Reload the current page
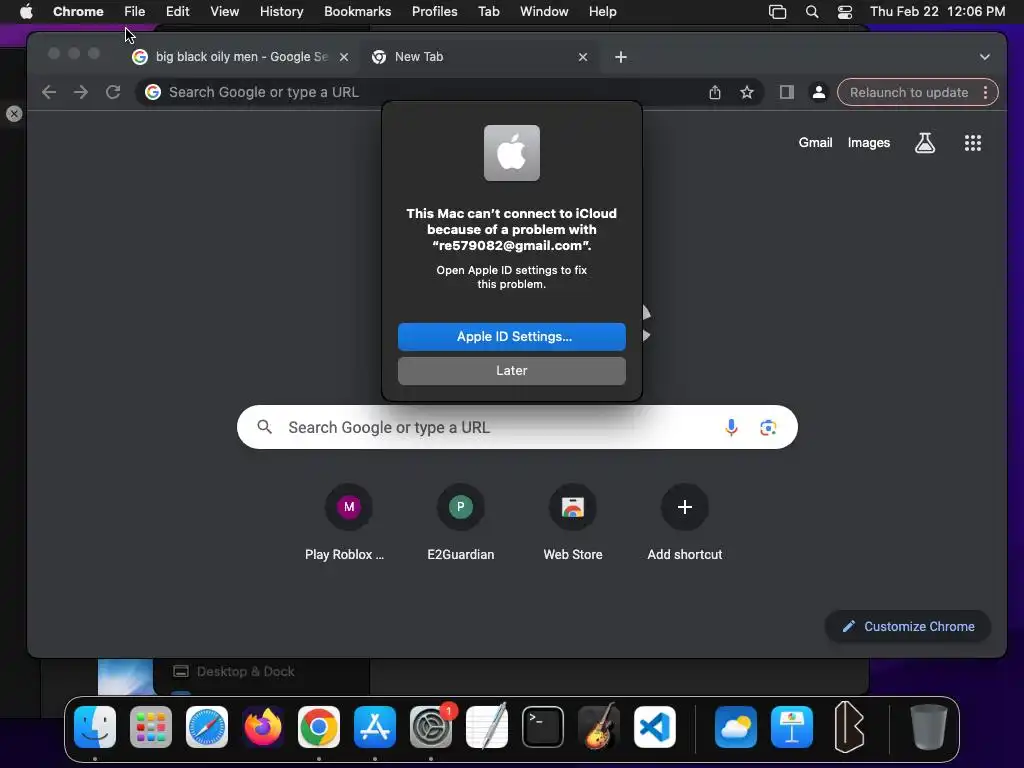This screenshot has height=768, width=1024. click(x=113, y=92)
